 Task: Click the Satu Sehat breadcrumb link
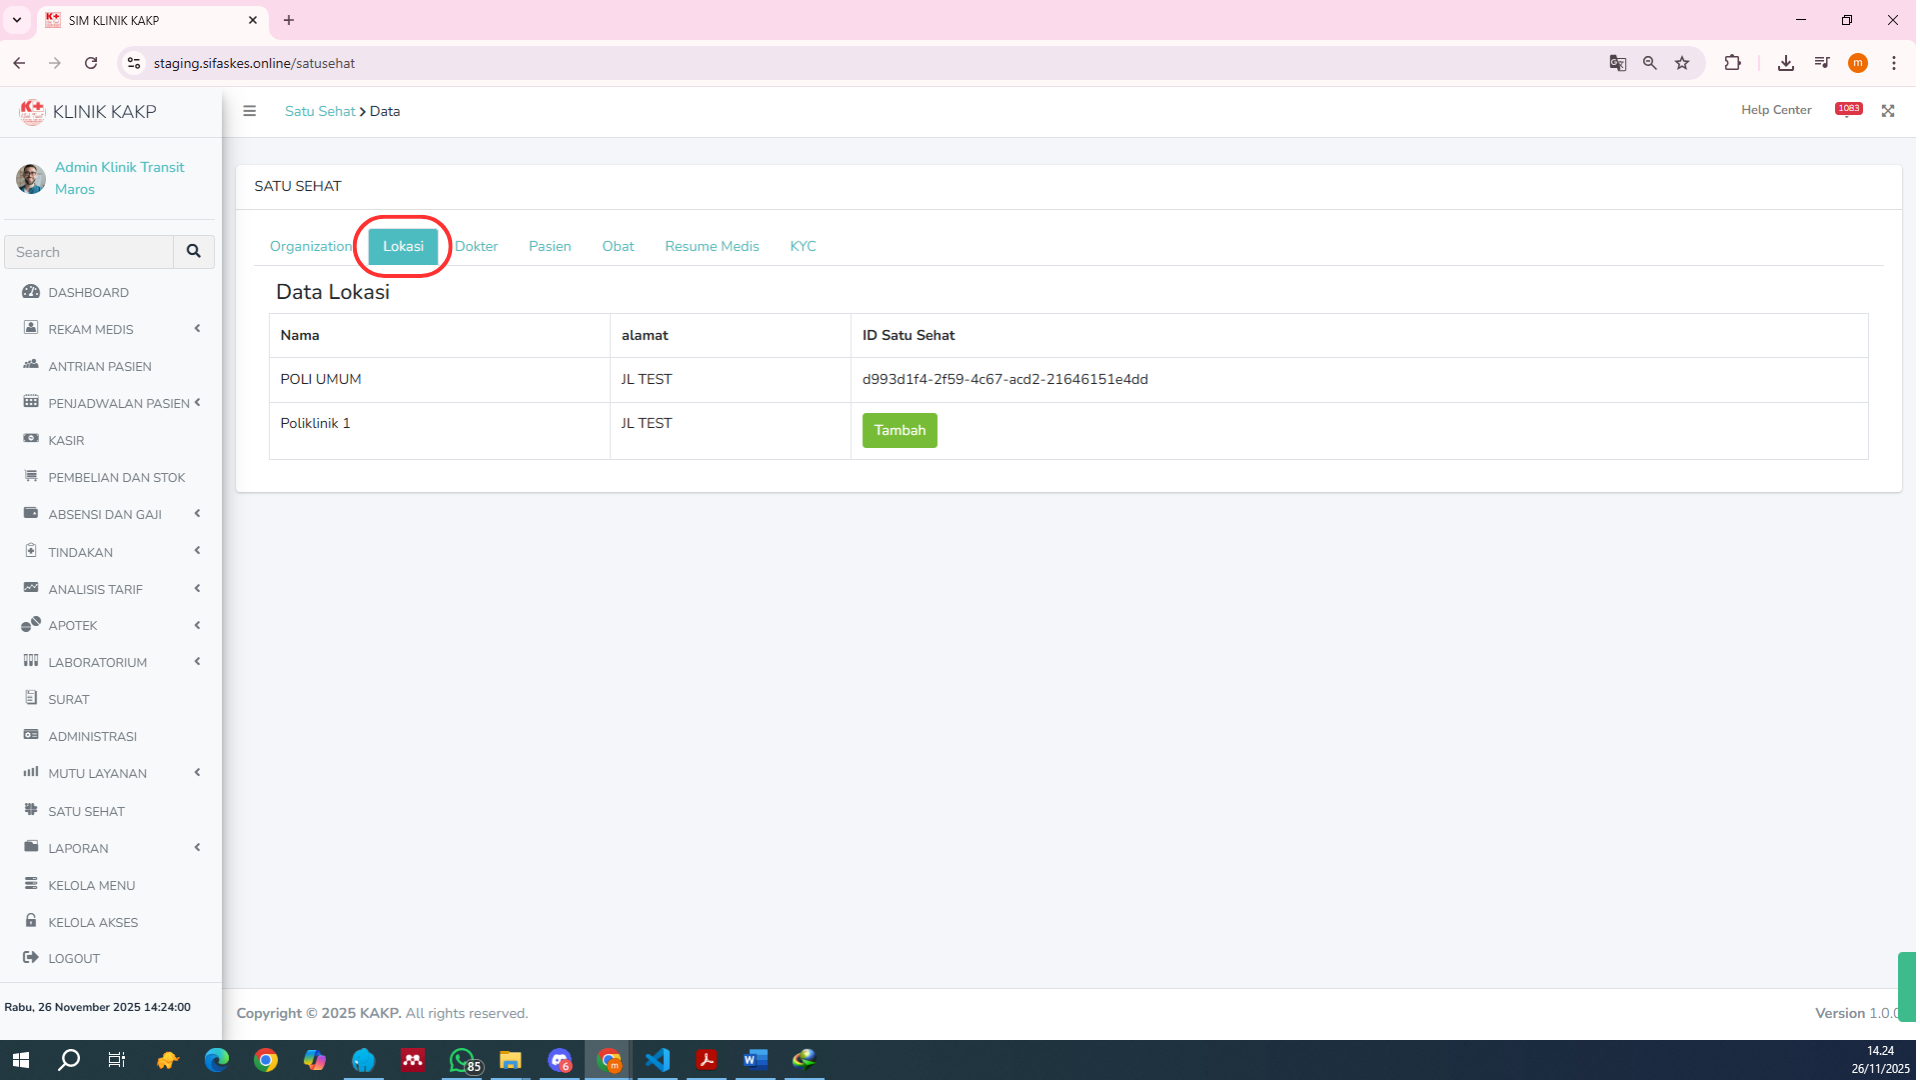(x=319, y=111)
